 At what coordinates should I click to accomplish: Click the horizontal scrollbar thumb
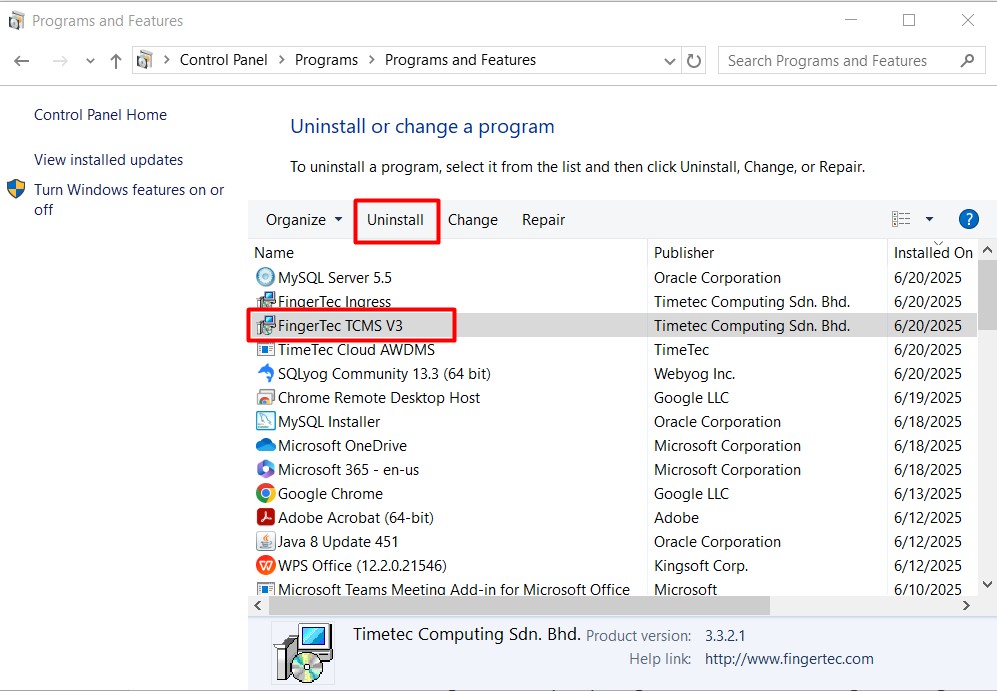click(519, 605)
